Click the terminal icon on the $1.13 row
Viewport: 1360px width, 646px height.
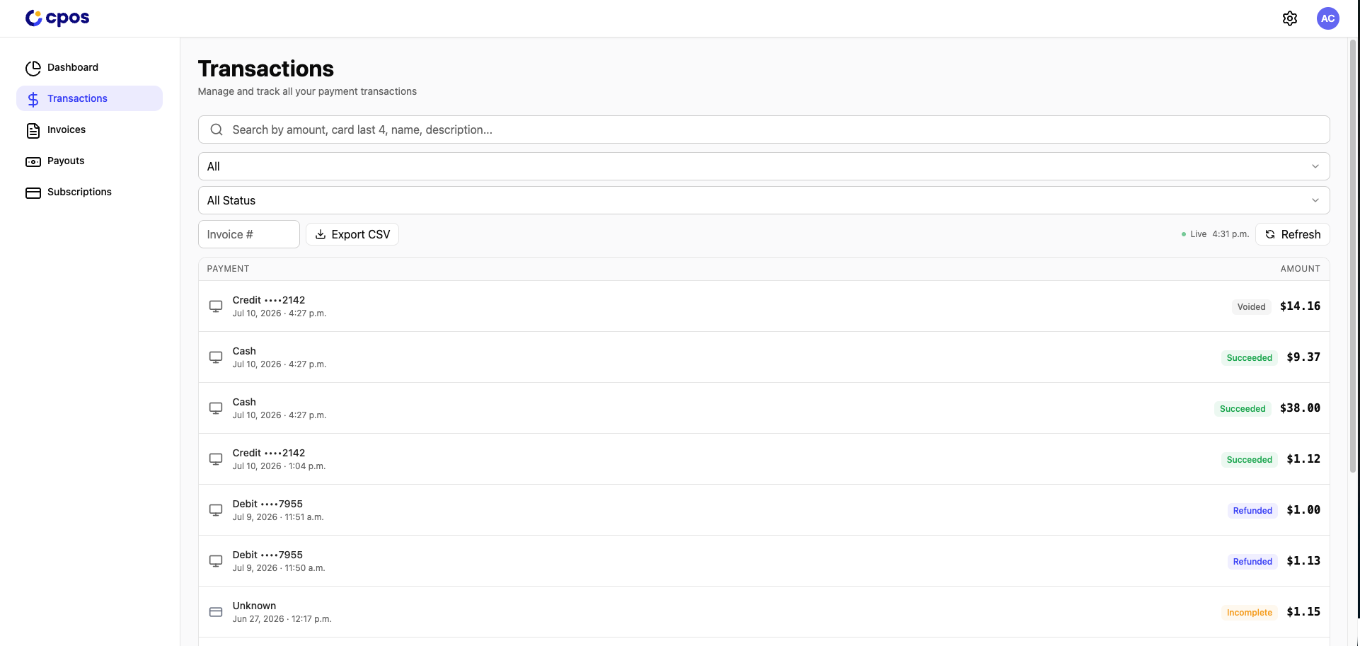[x=215, y=561]
